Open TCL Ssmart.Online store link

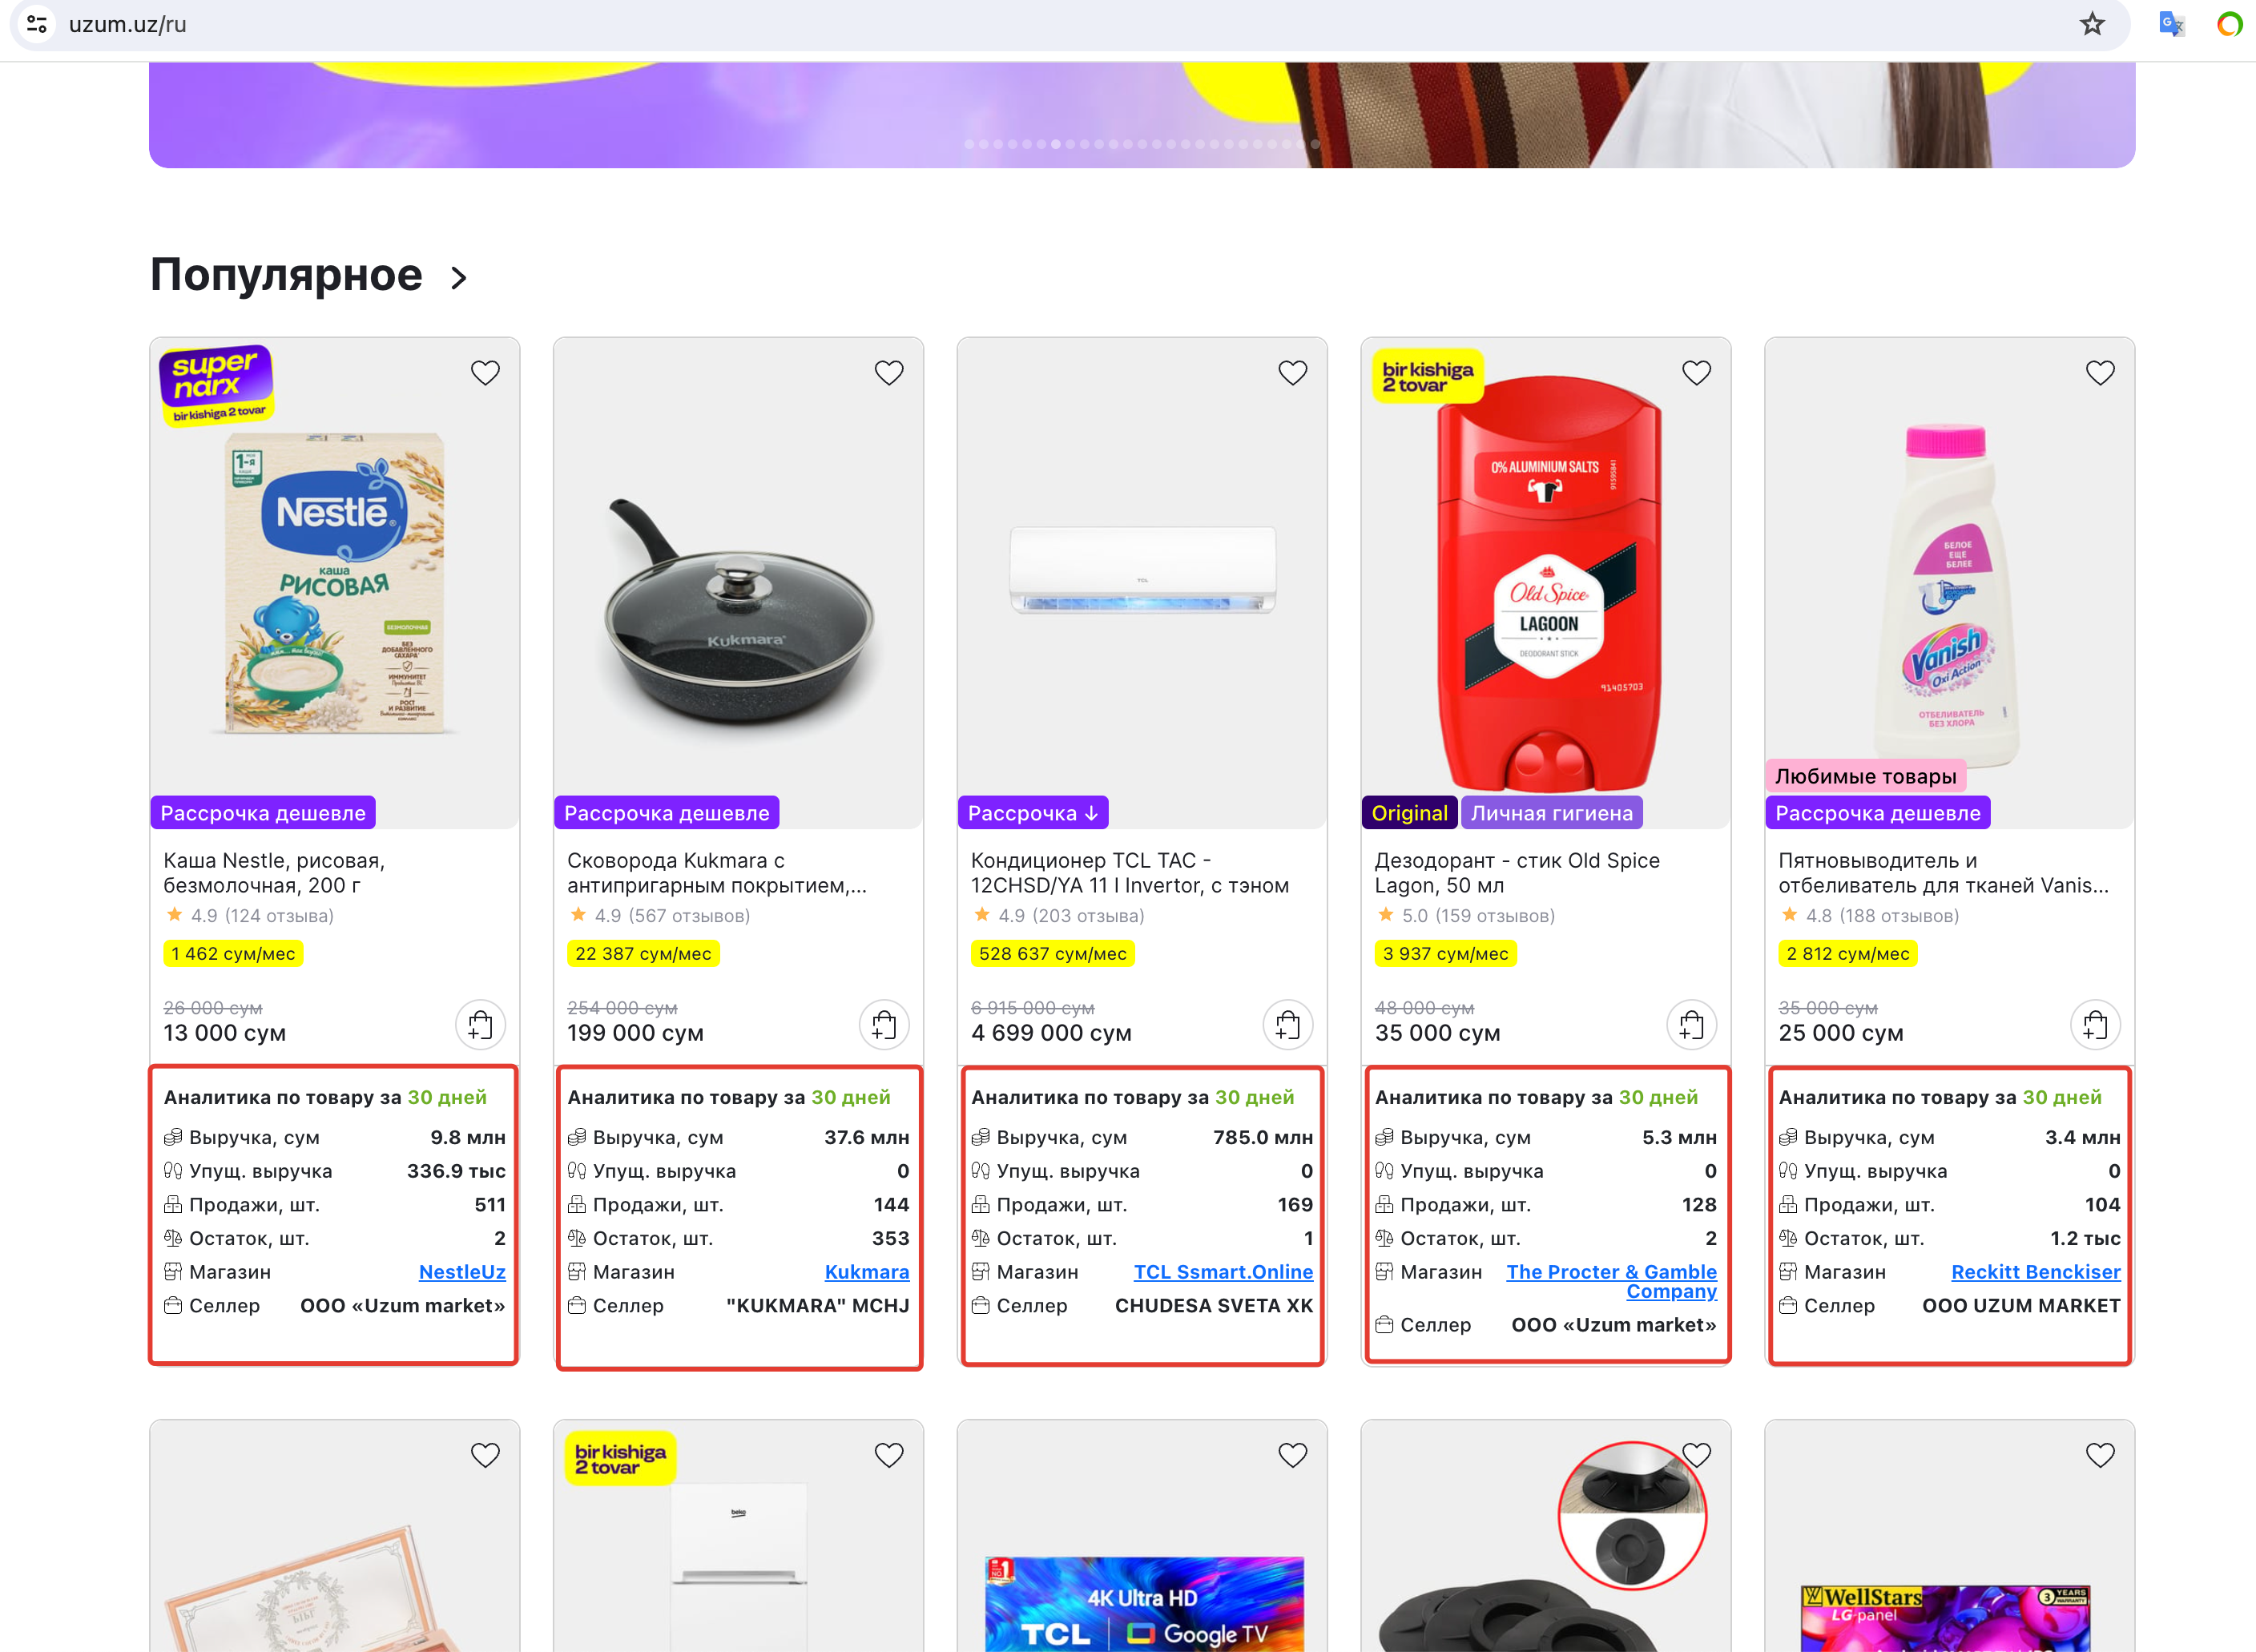point(1223,1272)
